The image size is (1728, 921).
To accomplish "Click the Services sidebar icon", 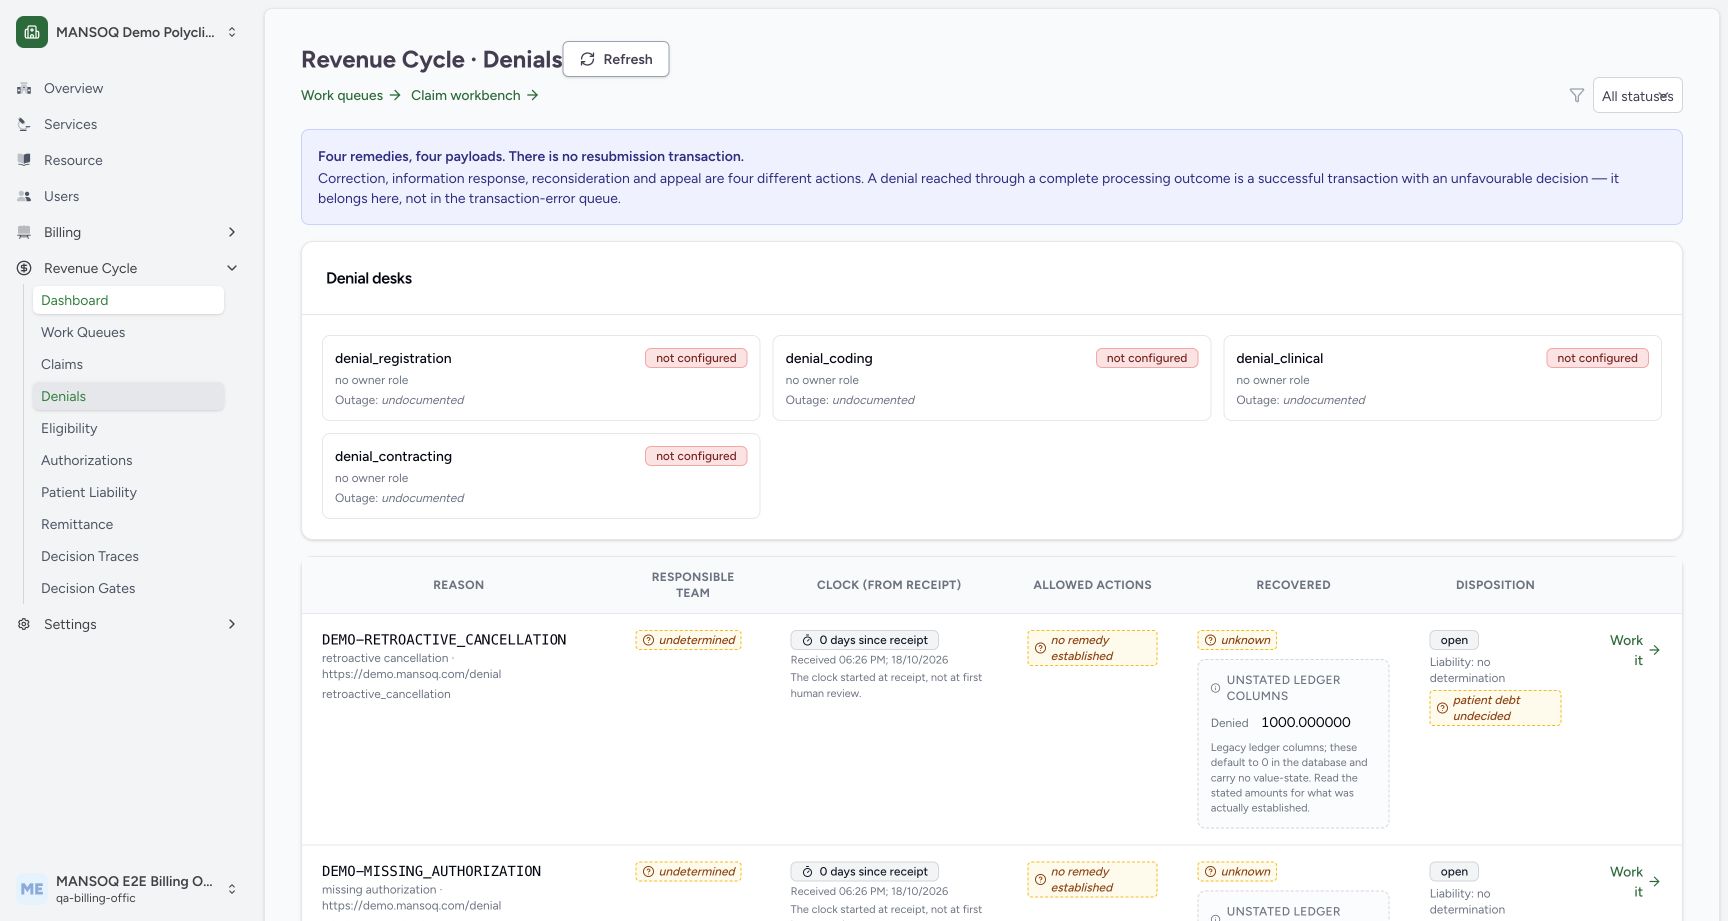I will click(x=24, y=124).
